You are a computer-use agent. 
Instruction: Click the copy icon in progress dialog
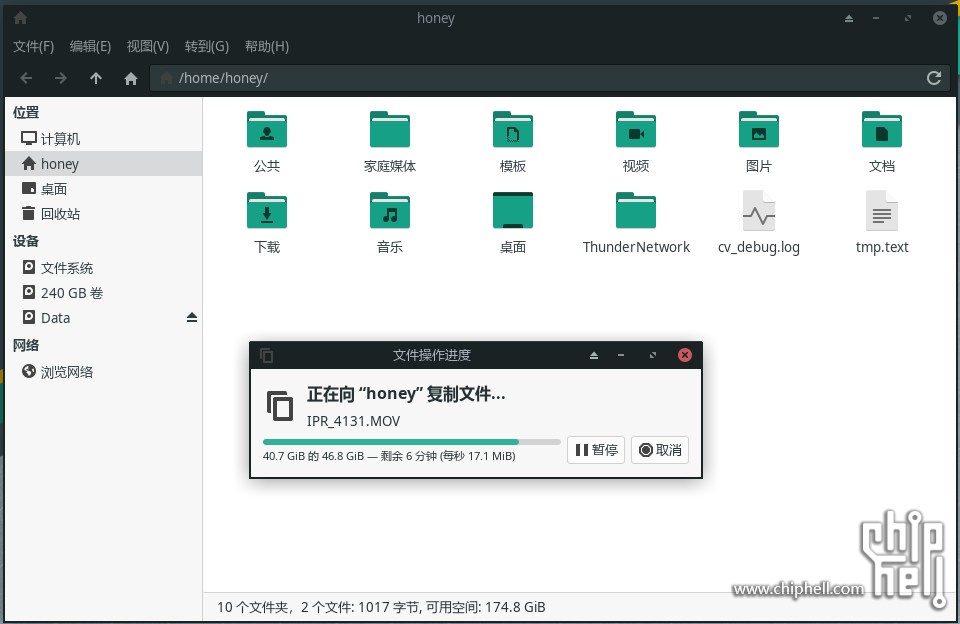pyautogui.click(x=280, y=405)
